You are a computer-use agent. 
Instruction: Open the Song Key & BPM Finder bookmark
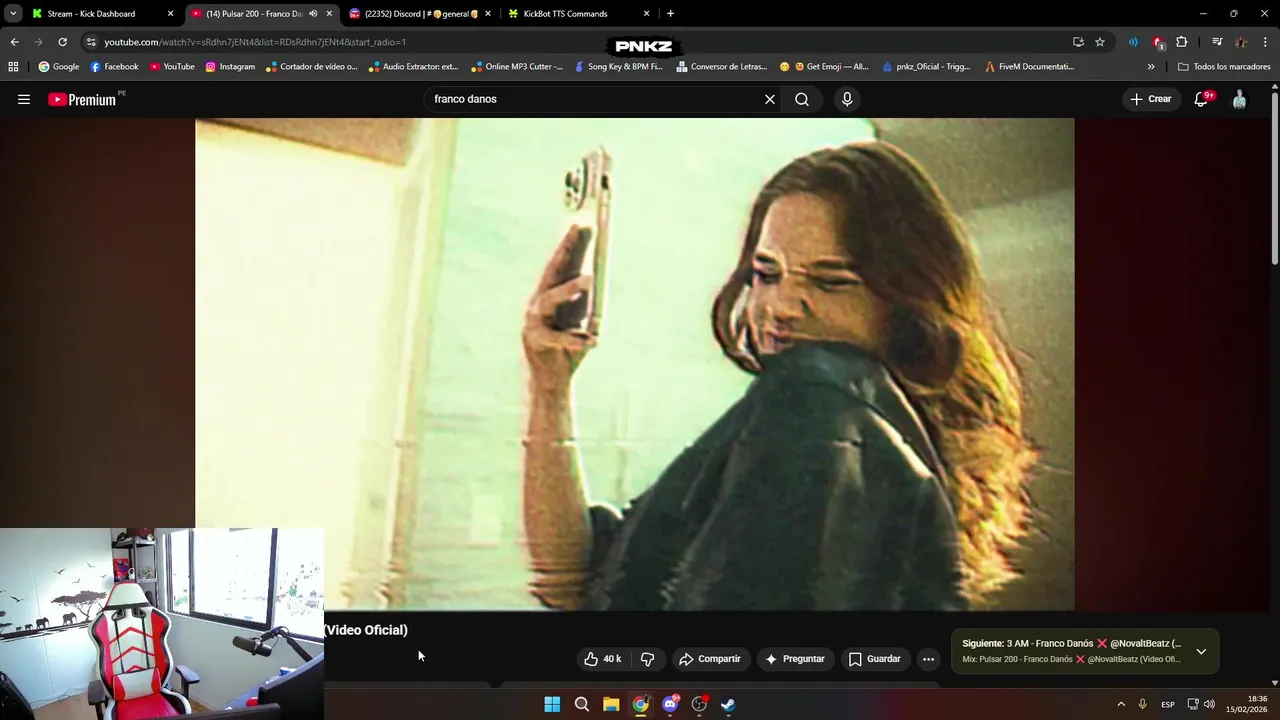pos(618,67)
